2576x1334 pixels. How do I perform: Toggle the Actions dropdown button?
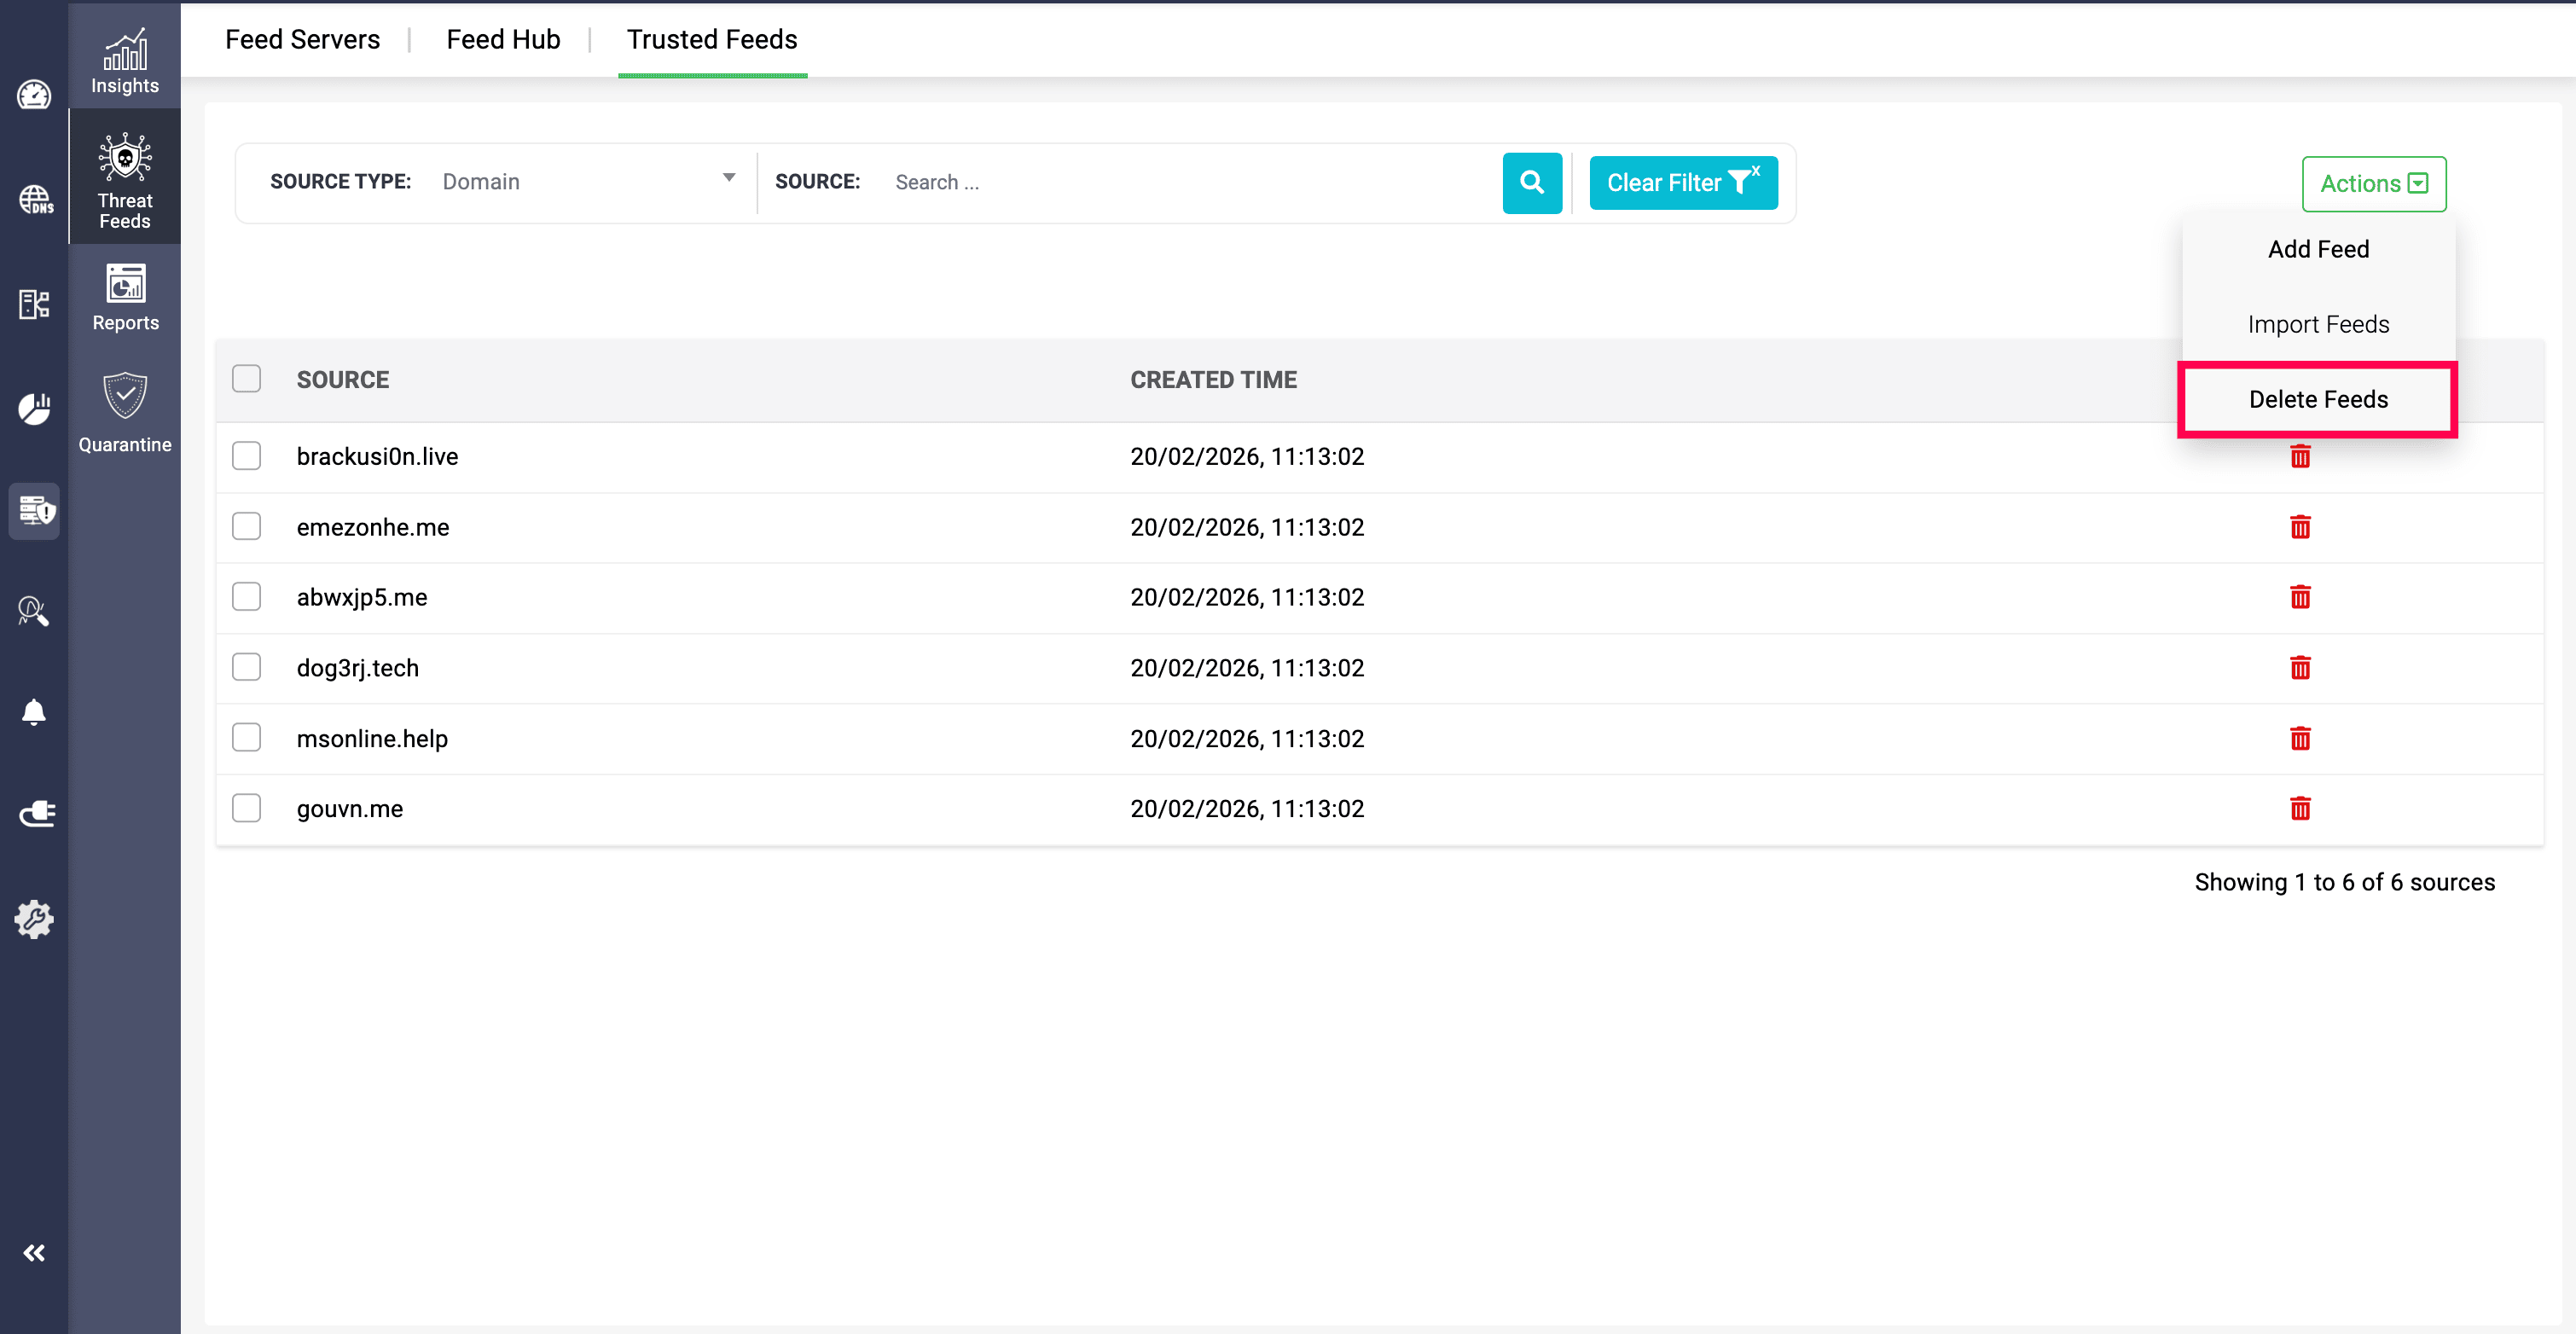tap(2373, 183)
